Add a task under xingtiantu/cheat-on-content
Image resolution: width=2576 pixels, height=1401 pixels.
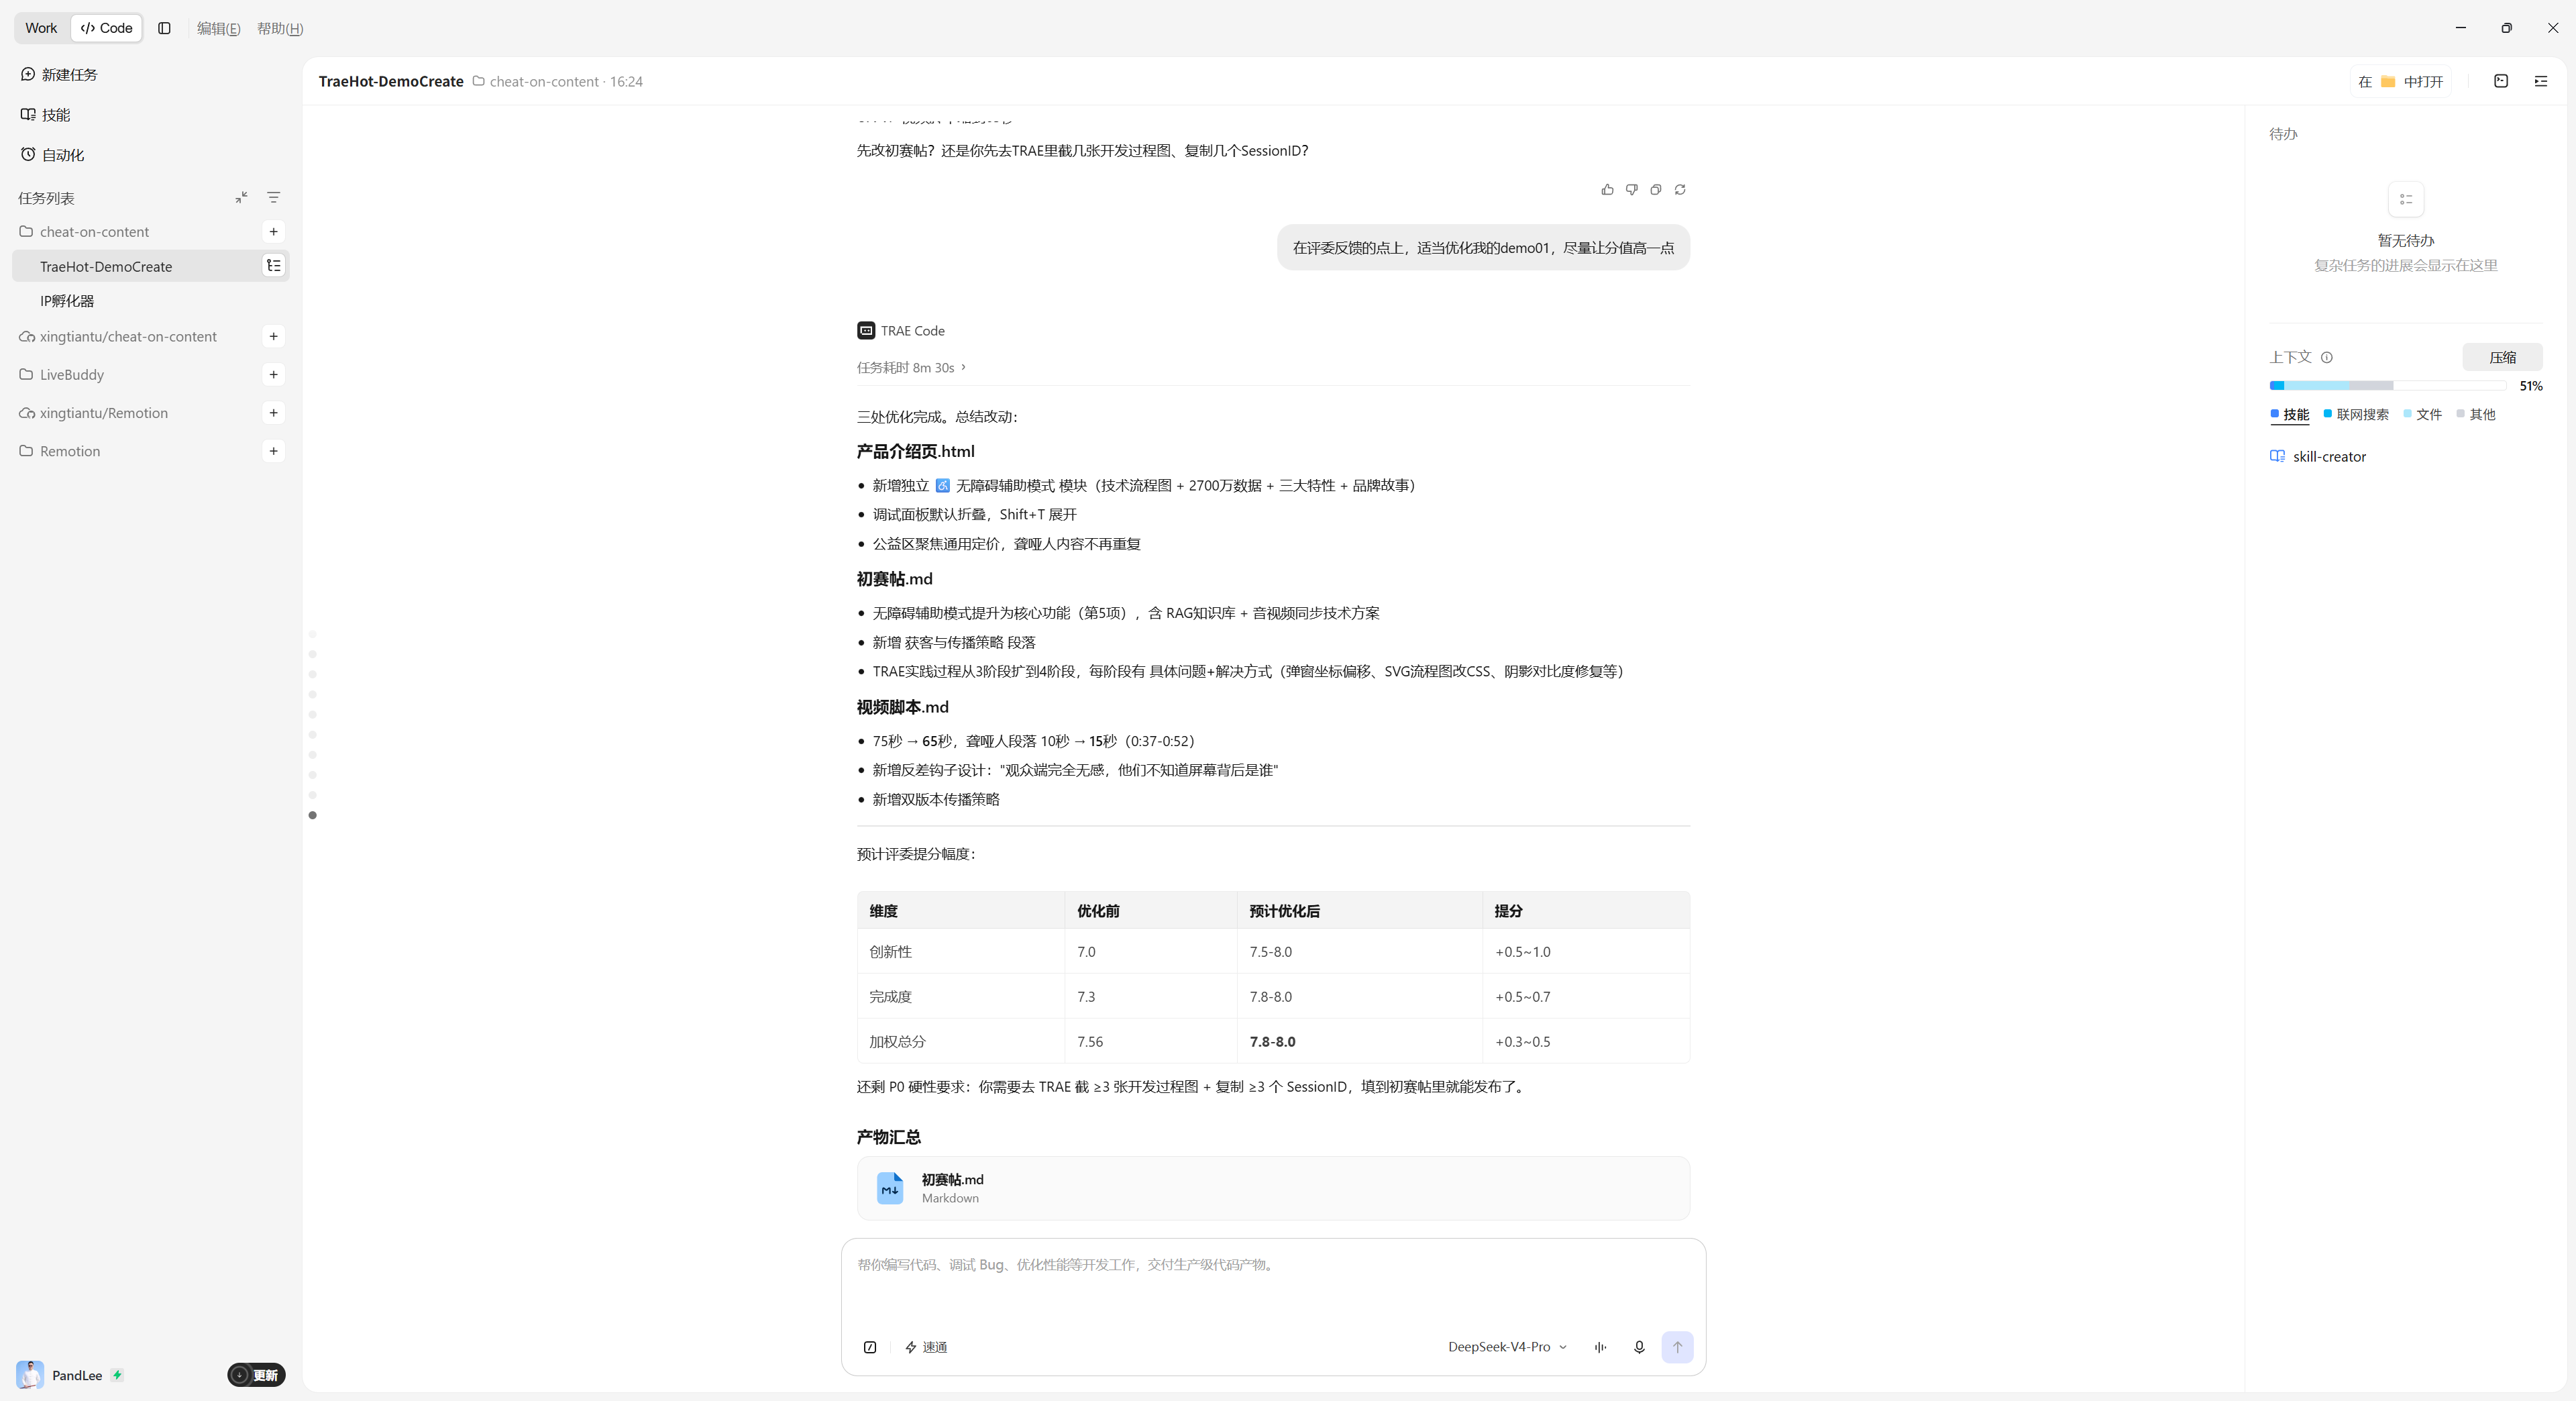point(274,337)
